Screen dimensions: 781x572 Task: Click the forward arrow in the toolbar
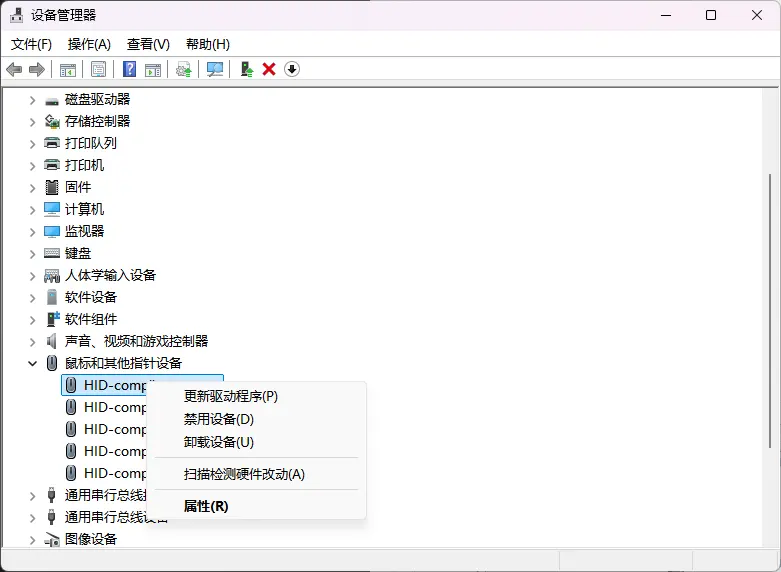[37, 69]
